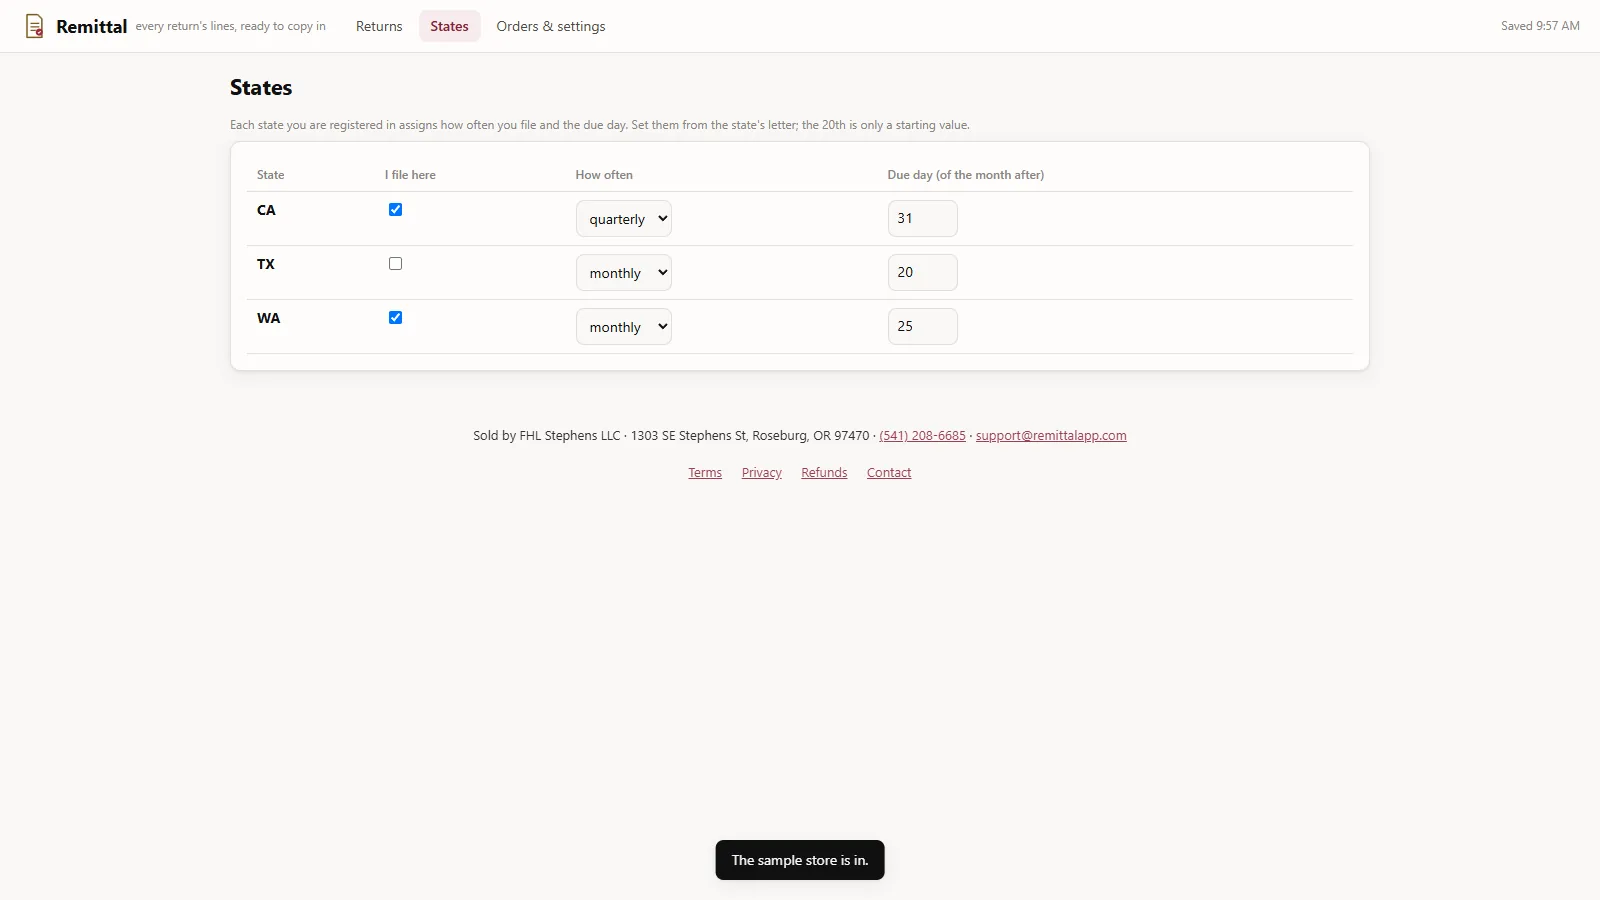
Task: Open the CA quarterly frequency dropdown
Action: tap(623, 219)
